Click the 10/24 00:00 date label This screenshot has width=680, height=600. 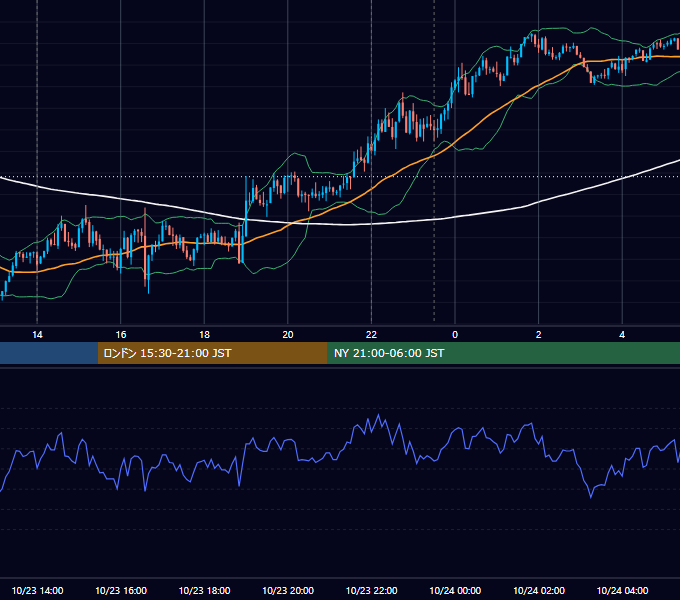(455, 590)
